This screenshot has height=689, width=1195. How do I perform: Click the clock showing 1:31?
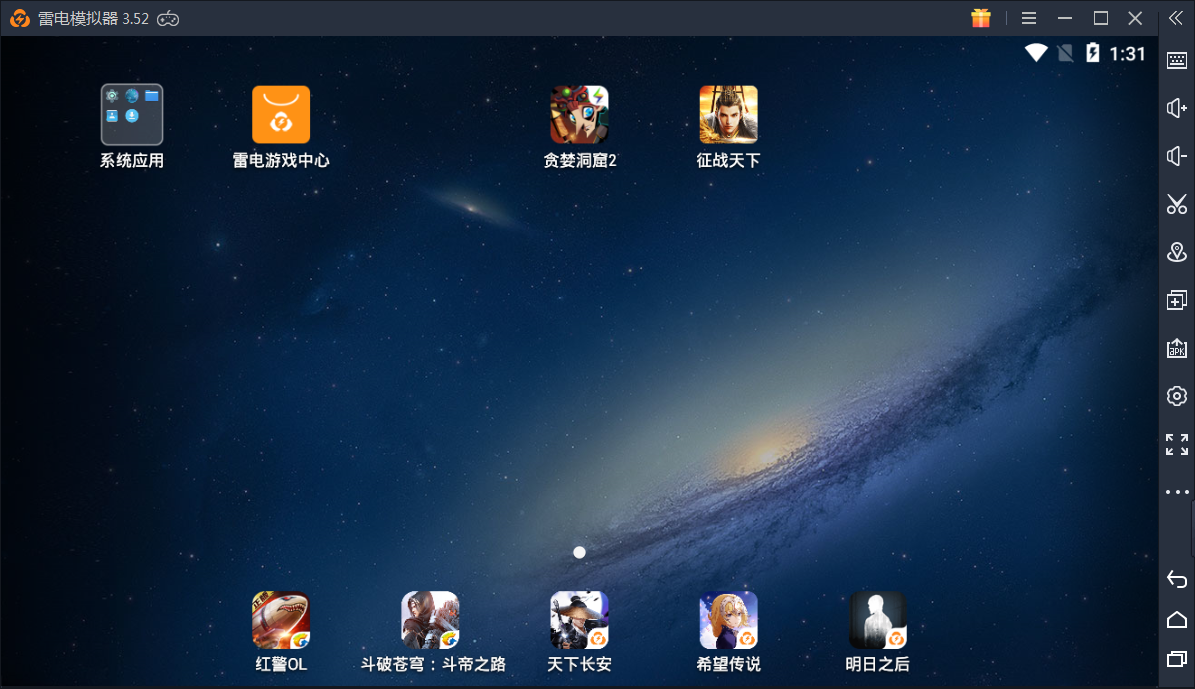[x=1127, y=53]
